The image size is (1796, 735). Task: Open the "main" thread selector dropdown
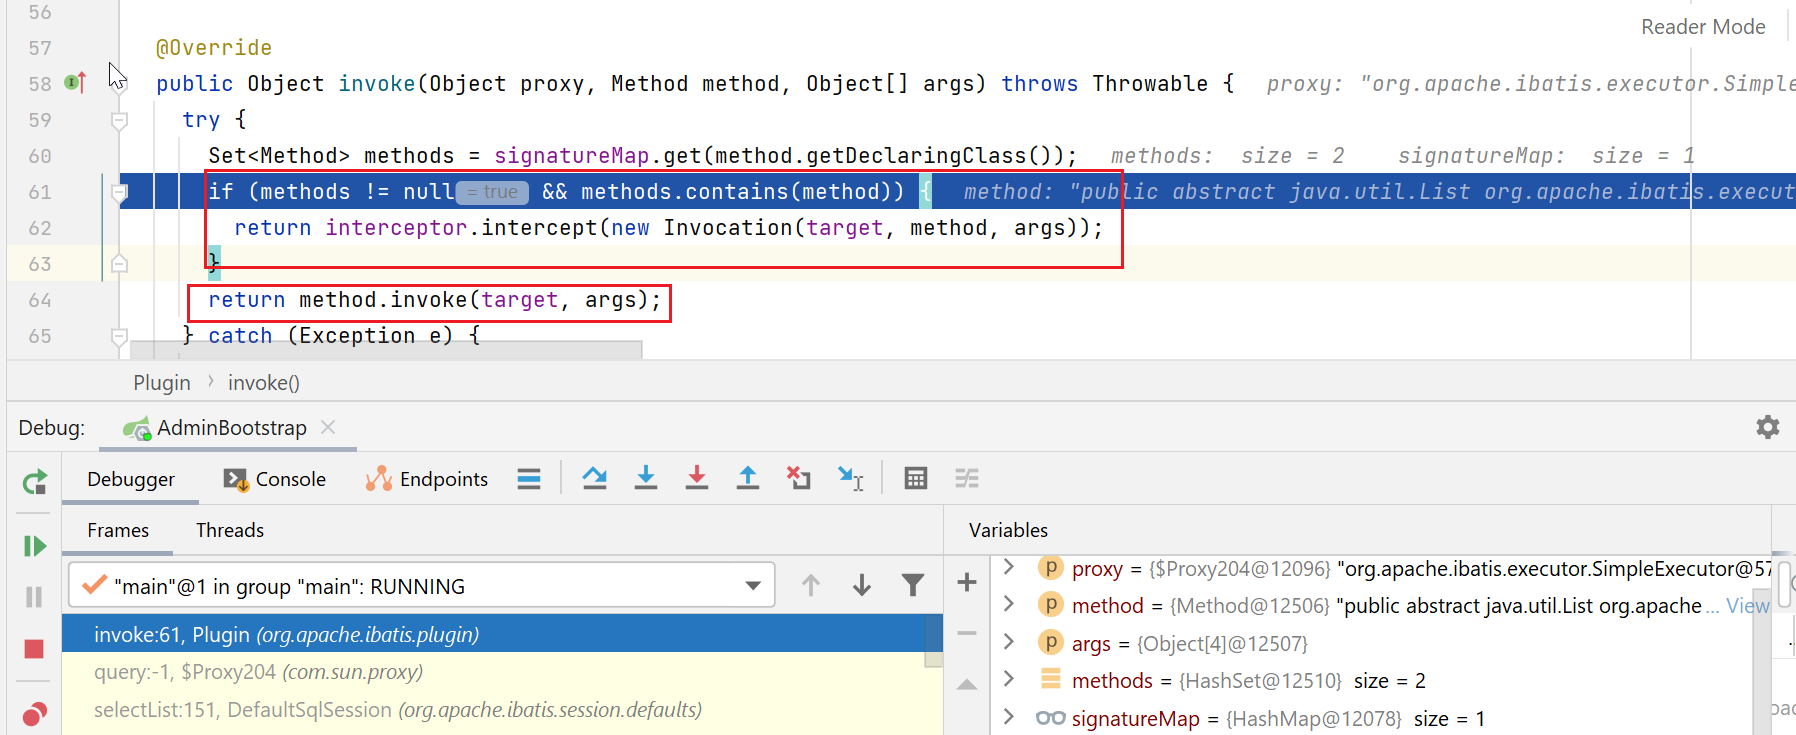click(x=752, y=586)
